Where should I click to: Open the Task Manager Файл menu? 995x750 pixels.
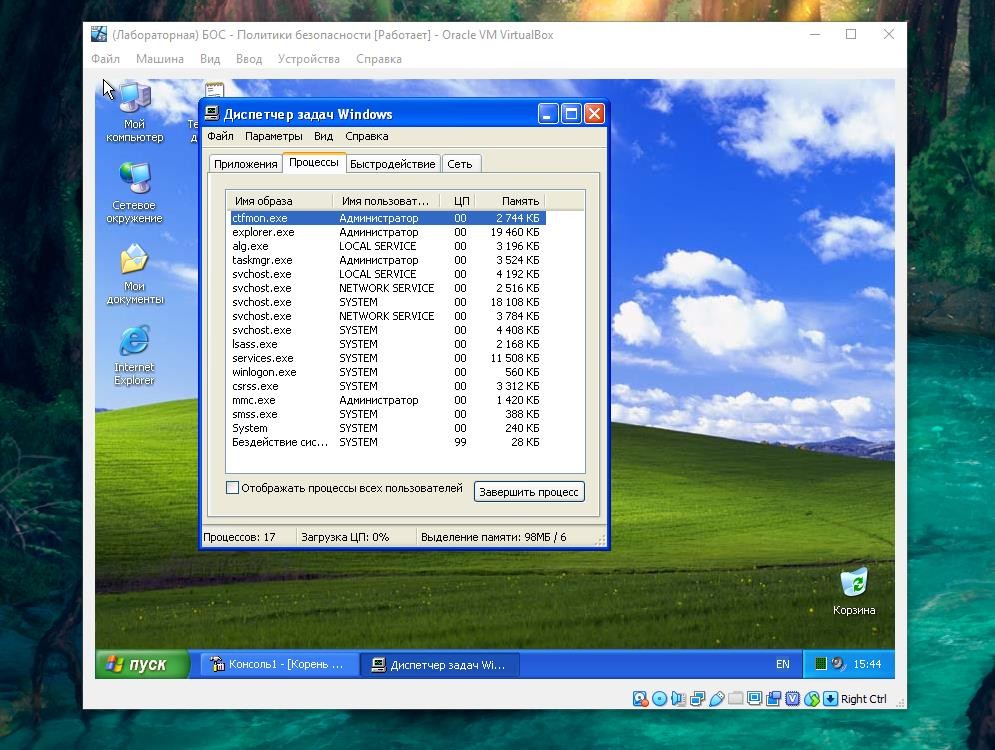click(220, 136)
